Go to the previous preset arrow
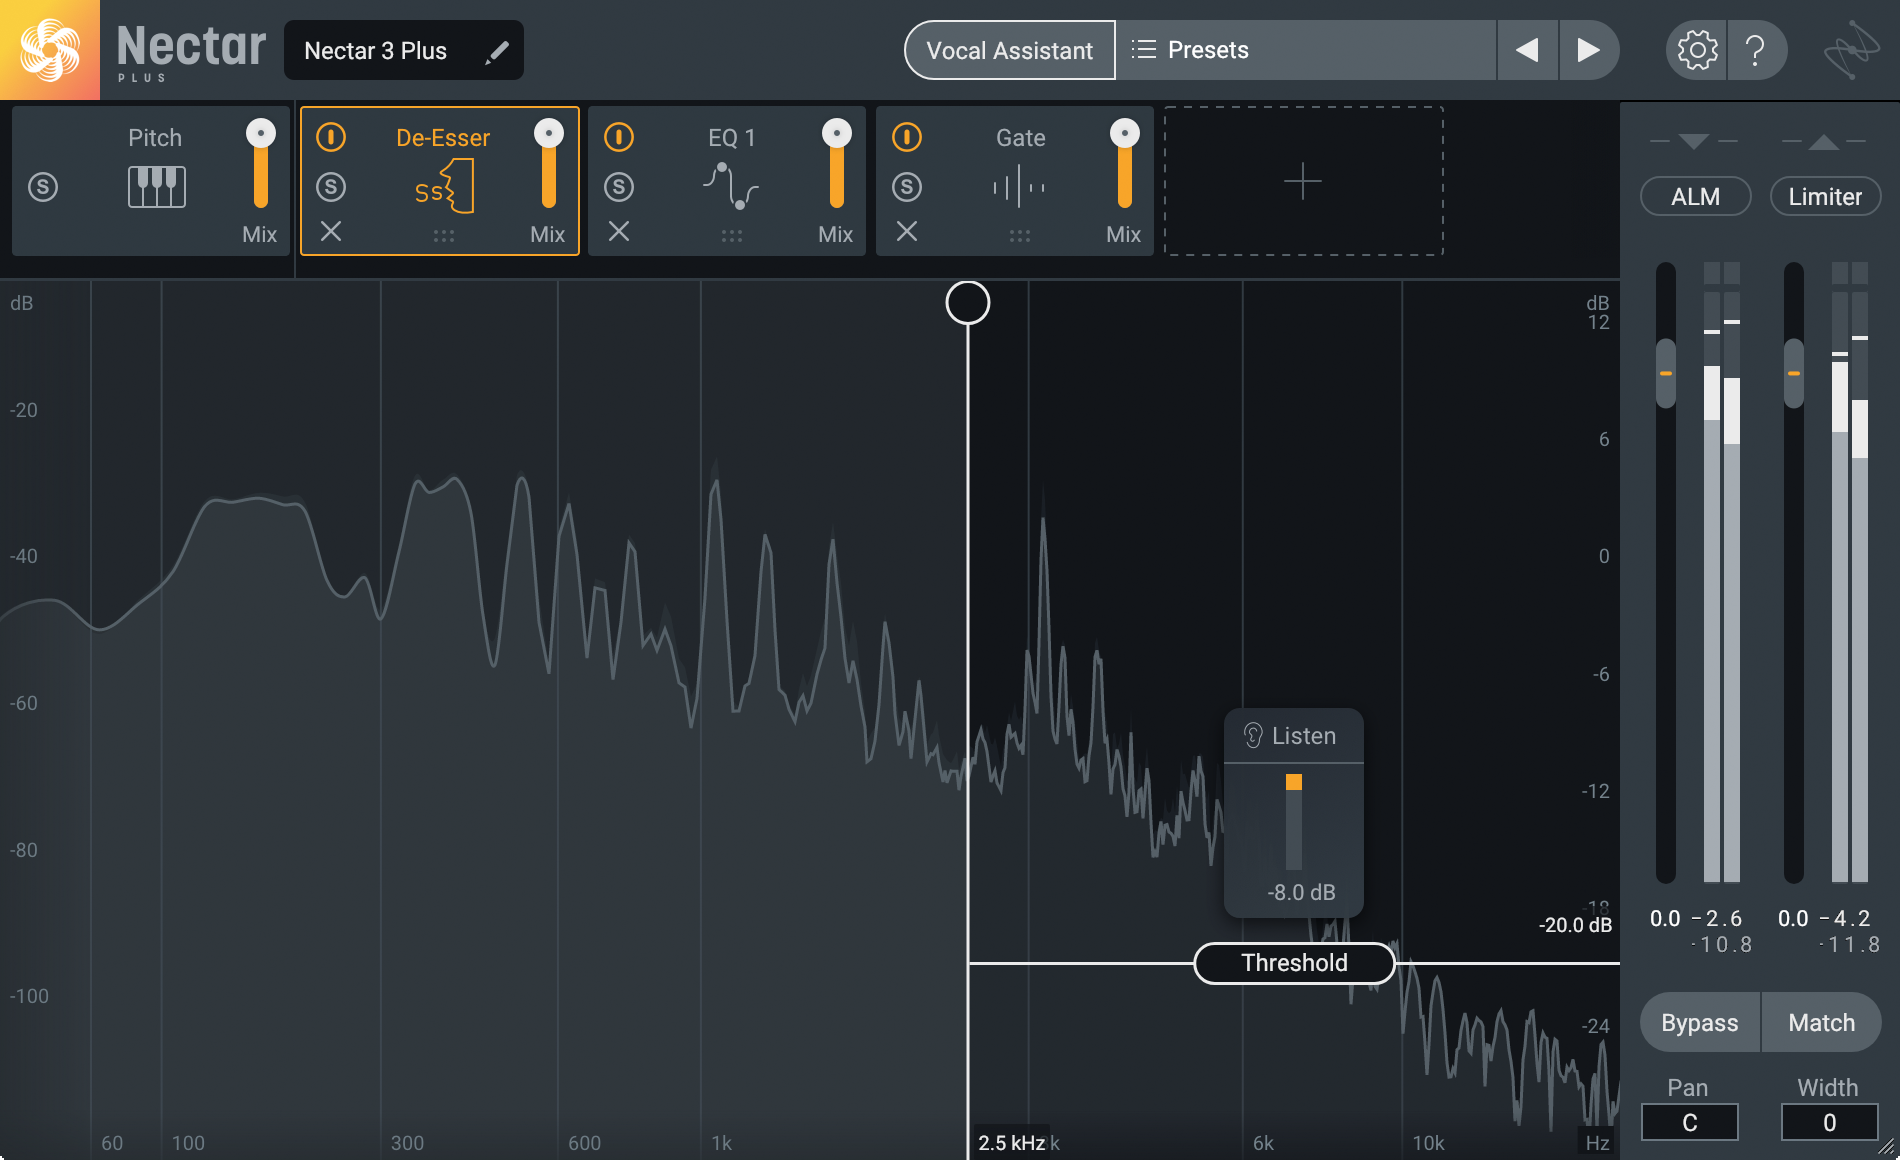 click(x=1527, y=50)
